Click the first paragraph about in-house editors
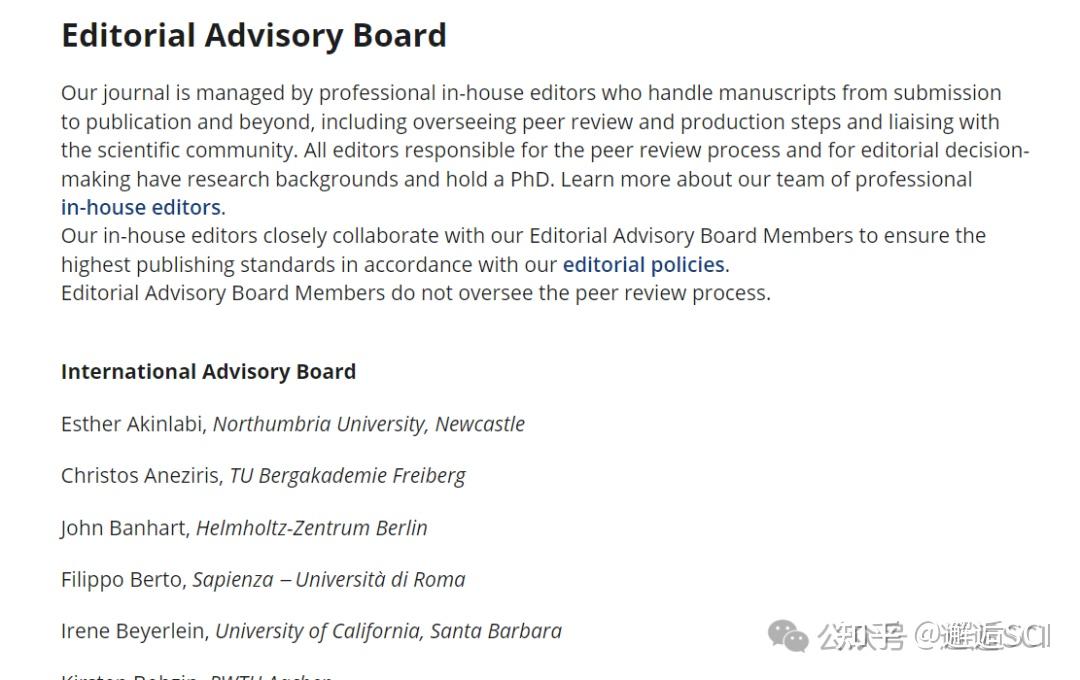The width and height of the screenshot is (1080, 680). click(545, 150)
